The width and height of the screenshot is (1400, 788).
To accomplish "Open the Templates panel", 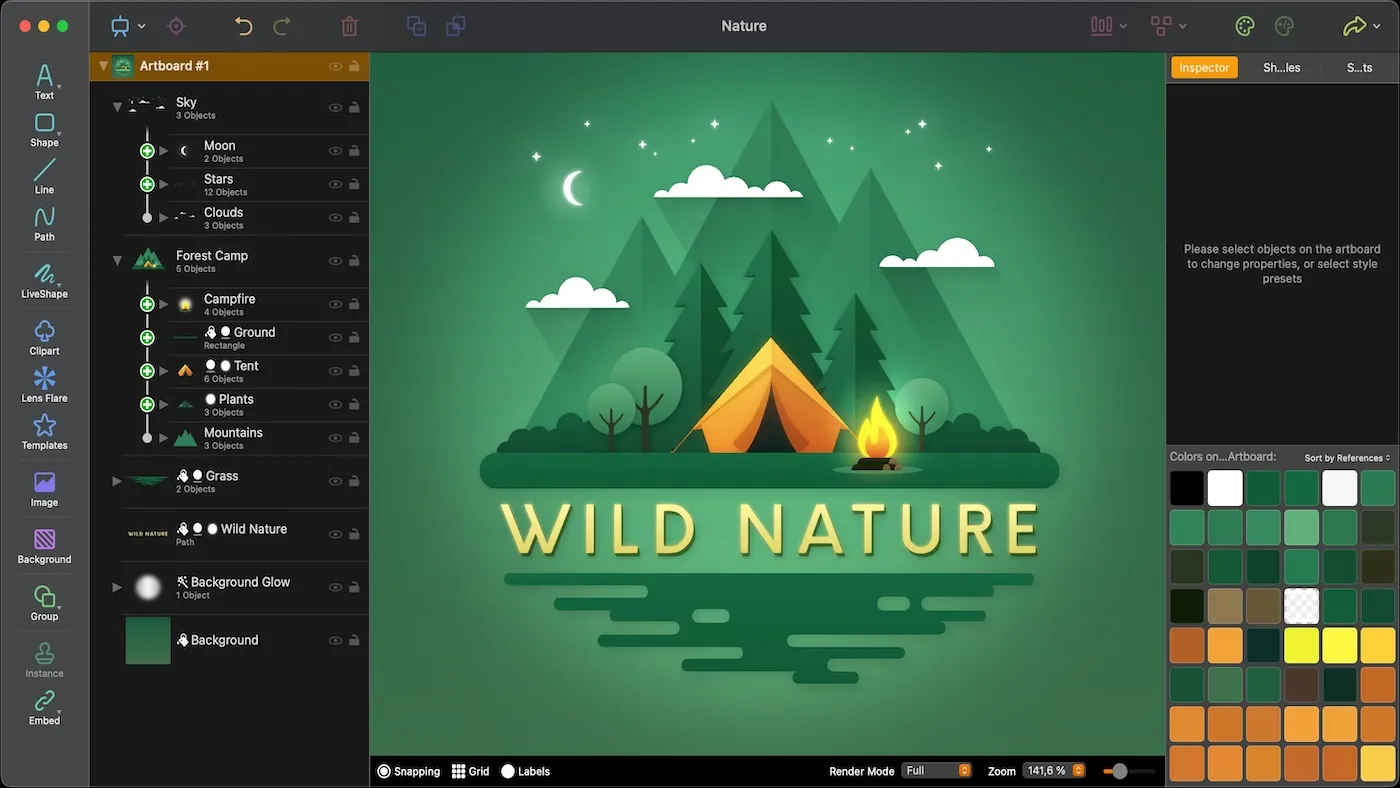I will pos(44,432).
